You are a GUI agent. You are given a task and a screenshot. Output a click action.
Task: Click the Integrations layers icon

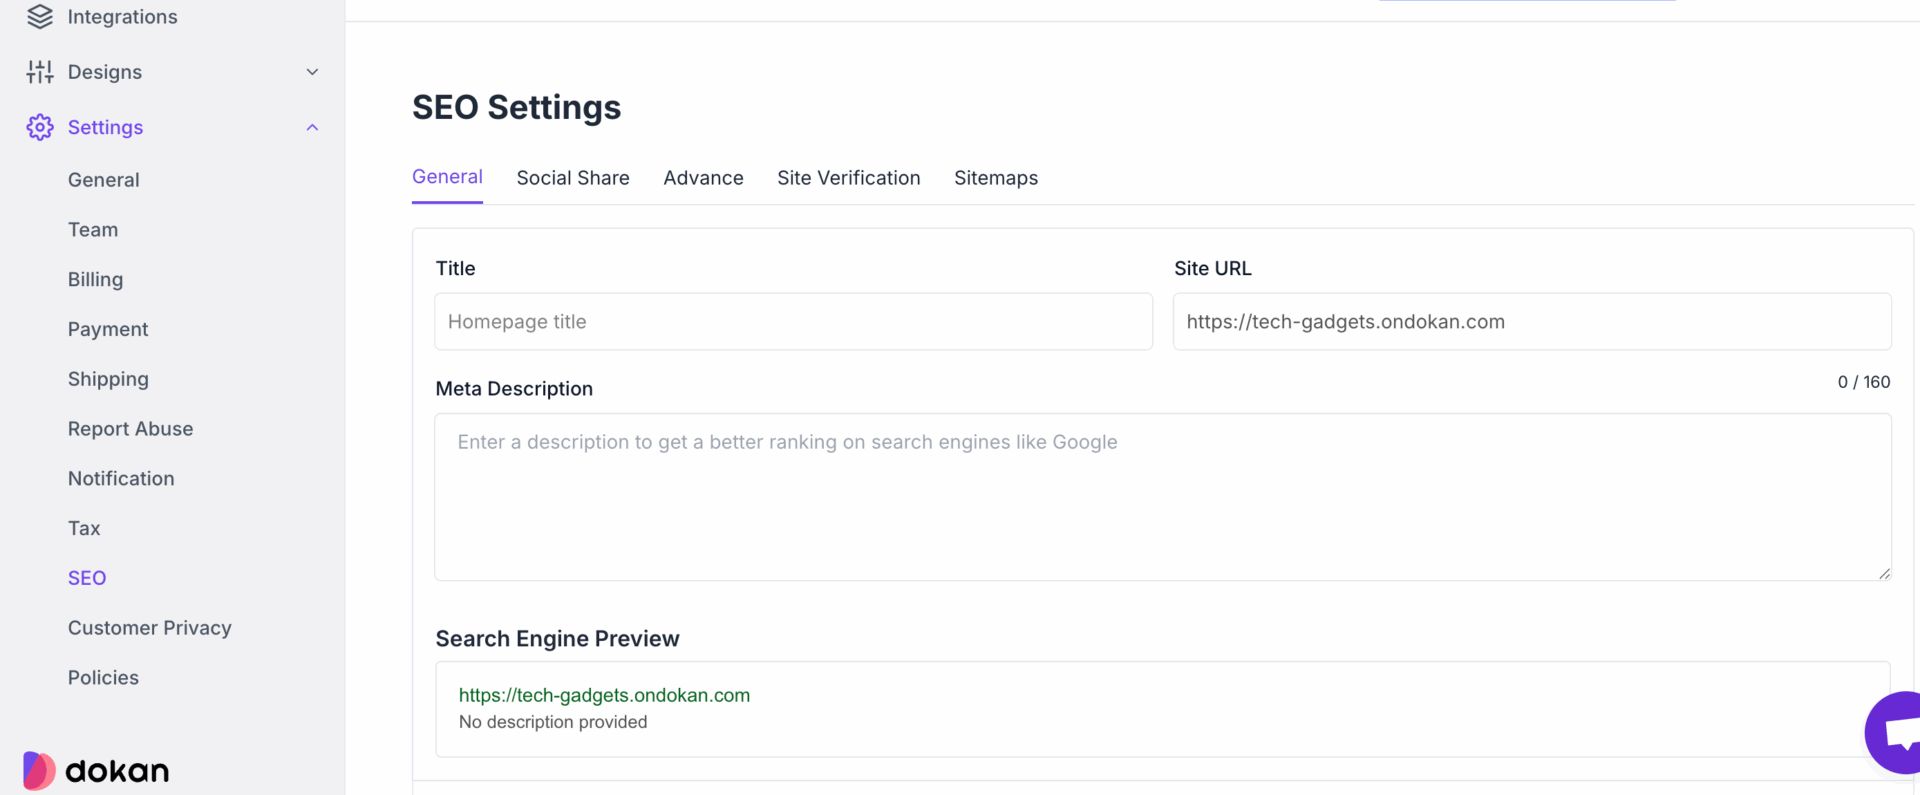[40, 17]
